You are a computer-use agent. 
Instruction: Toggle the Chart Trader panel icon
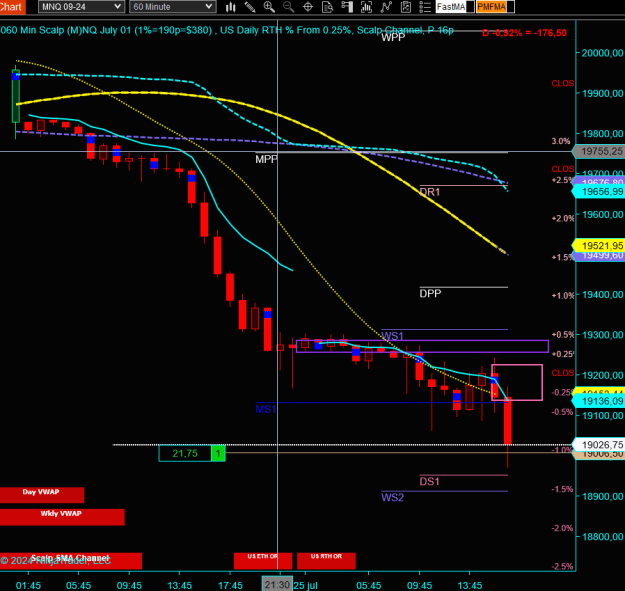347,7
